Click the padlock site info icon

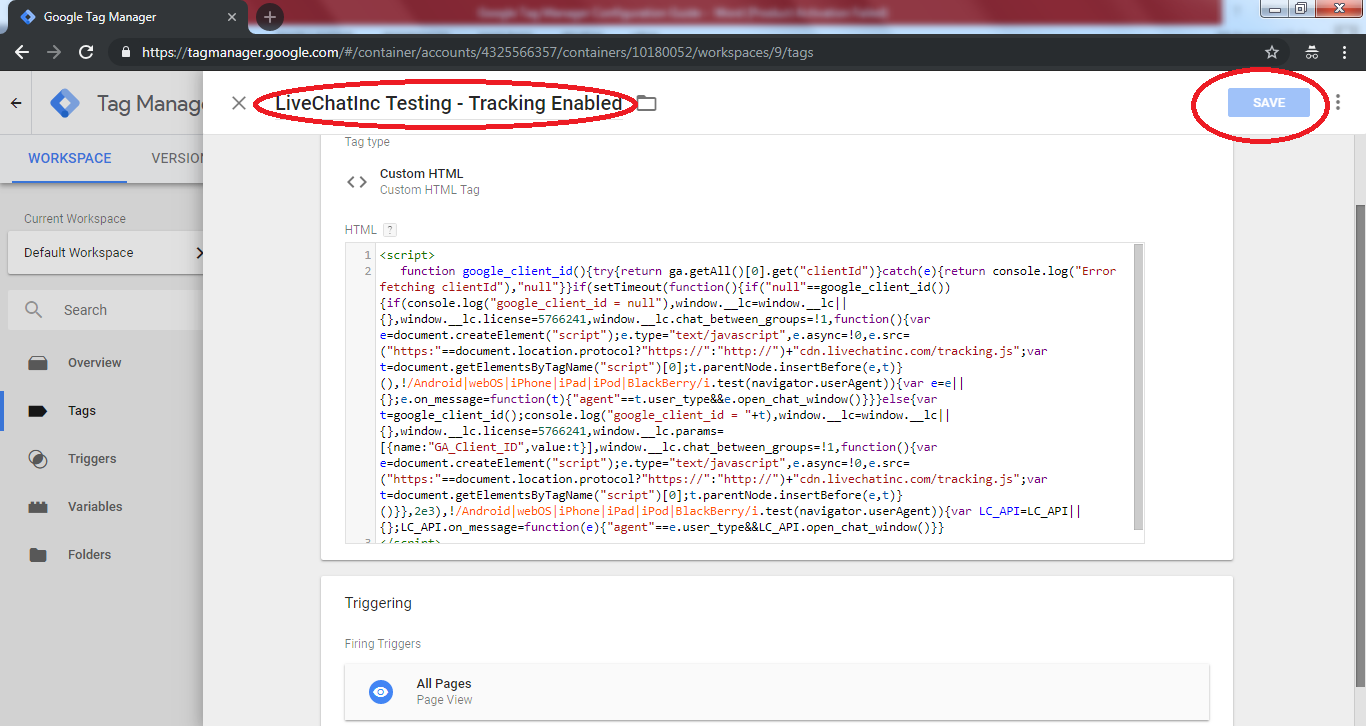click(125, 52)
